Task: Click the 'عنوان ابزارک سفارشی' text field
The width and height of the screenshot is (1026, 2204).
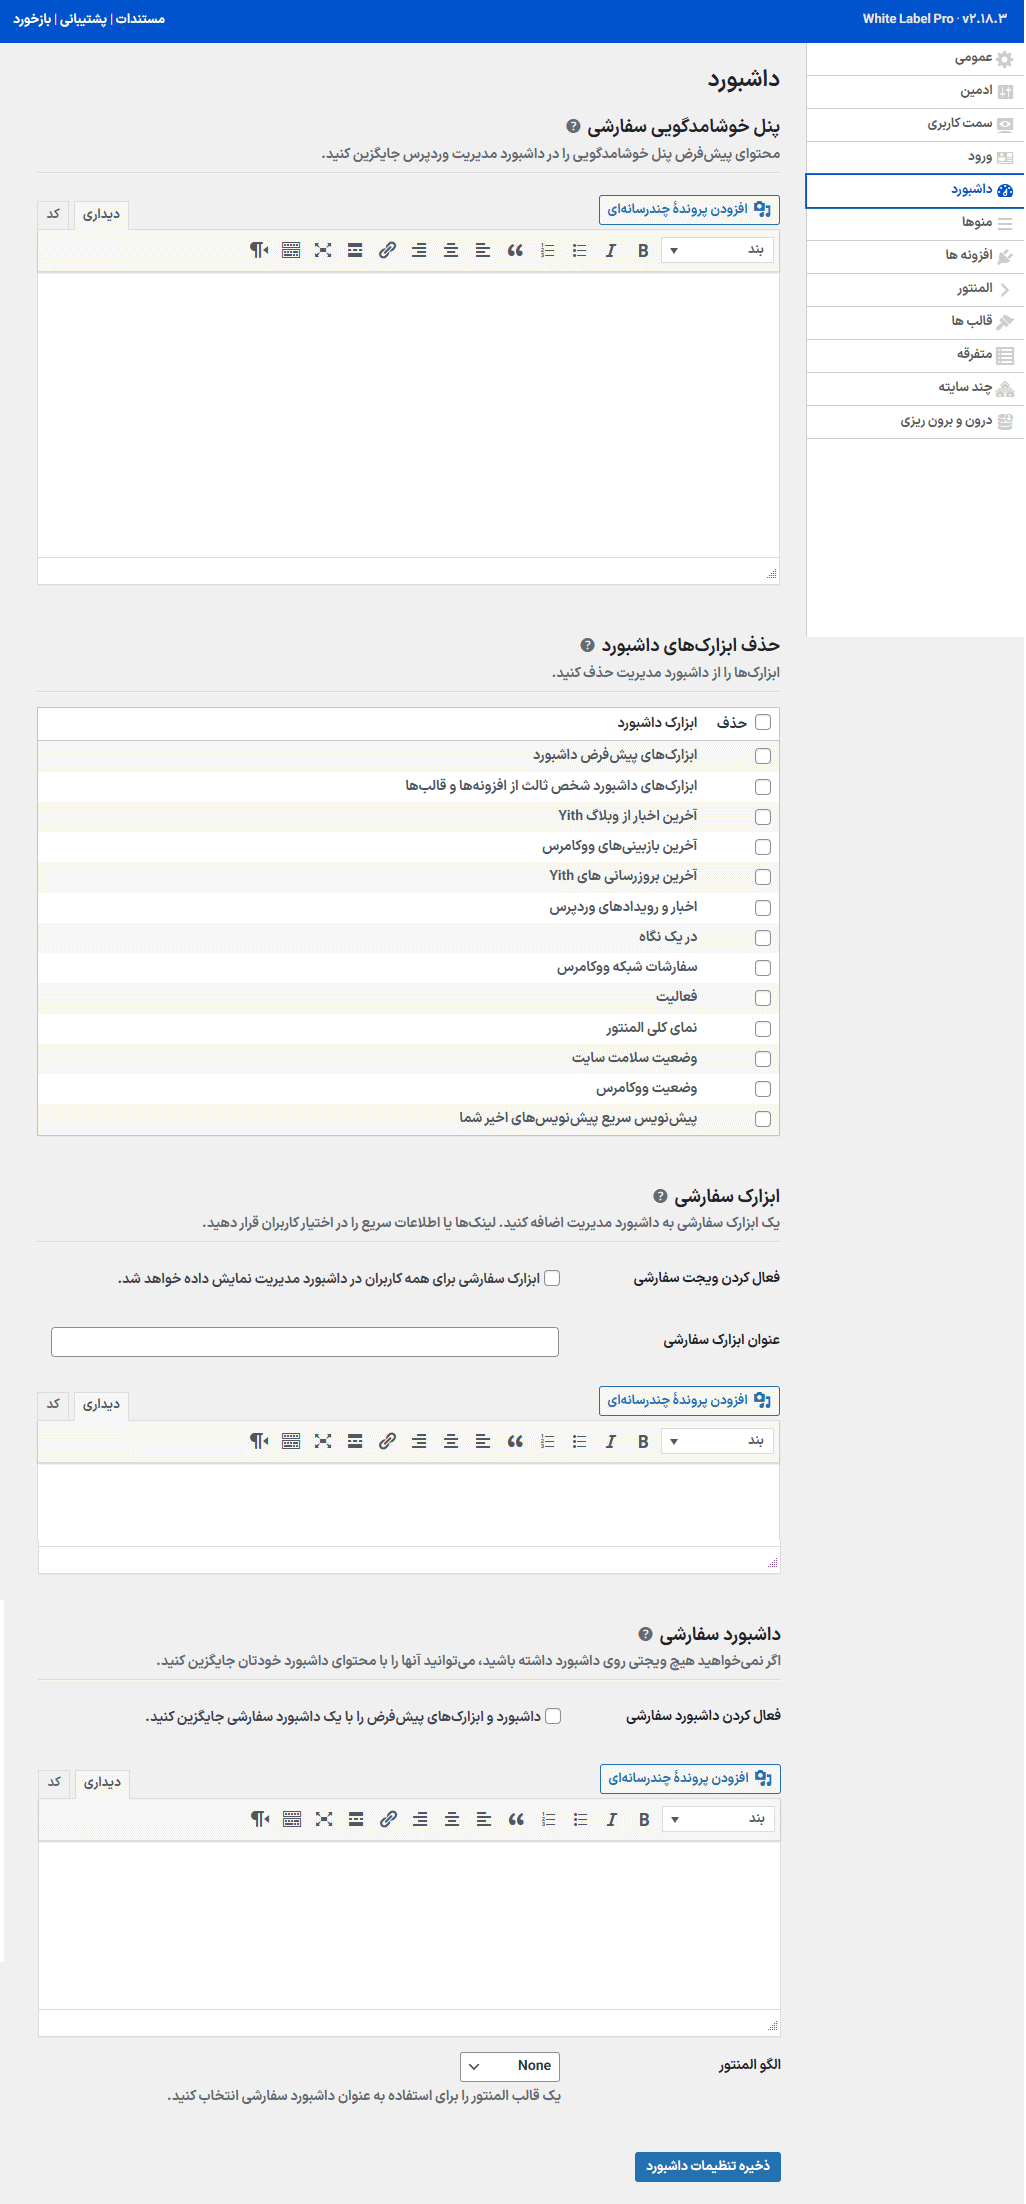Action: coord(305,1342)
